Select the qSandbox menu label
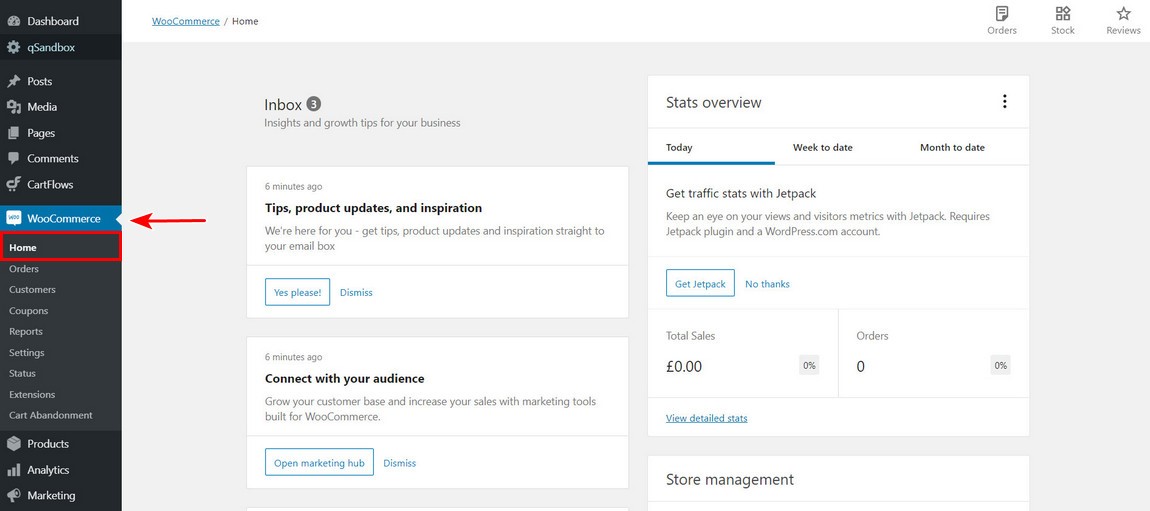1150x511 pixels. click(51, 48)
